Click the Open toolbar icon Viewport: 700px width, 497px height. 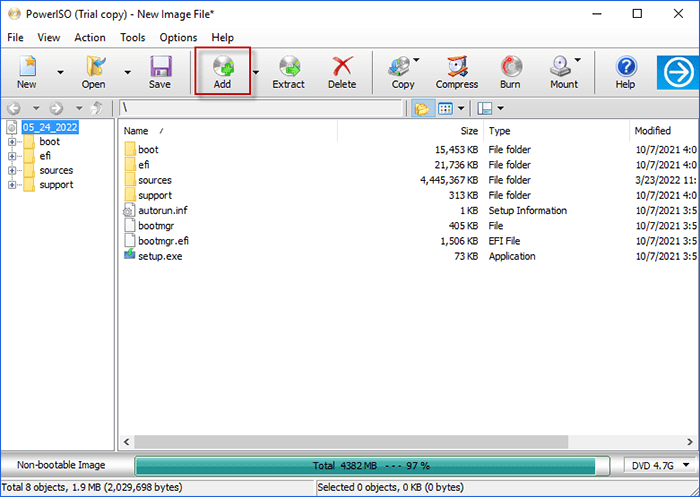(x=94, y=67)
